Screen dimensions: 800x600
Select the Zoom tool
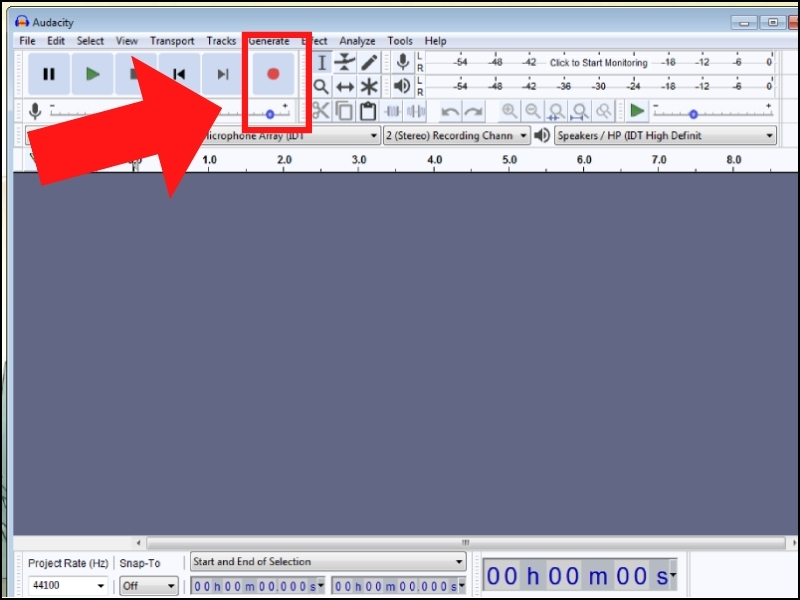tap(322, 86)
